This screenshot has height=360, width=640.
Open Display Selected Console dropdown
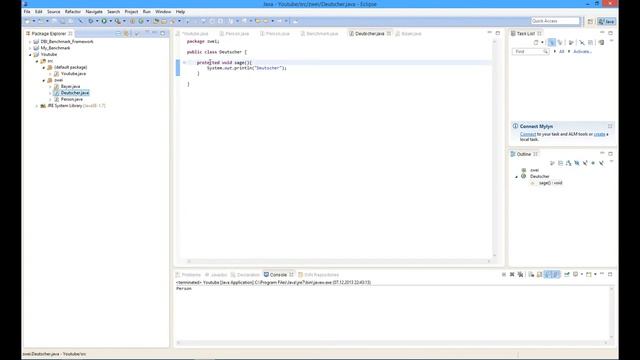coord(582,275)
